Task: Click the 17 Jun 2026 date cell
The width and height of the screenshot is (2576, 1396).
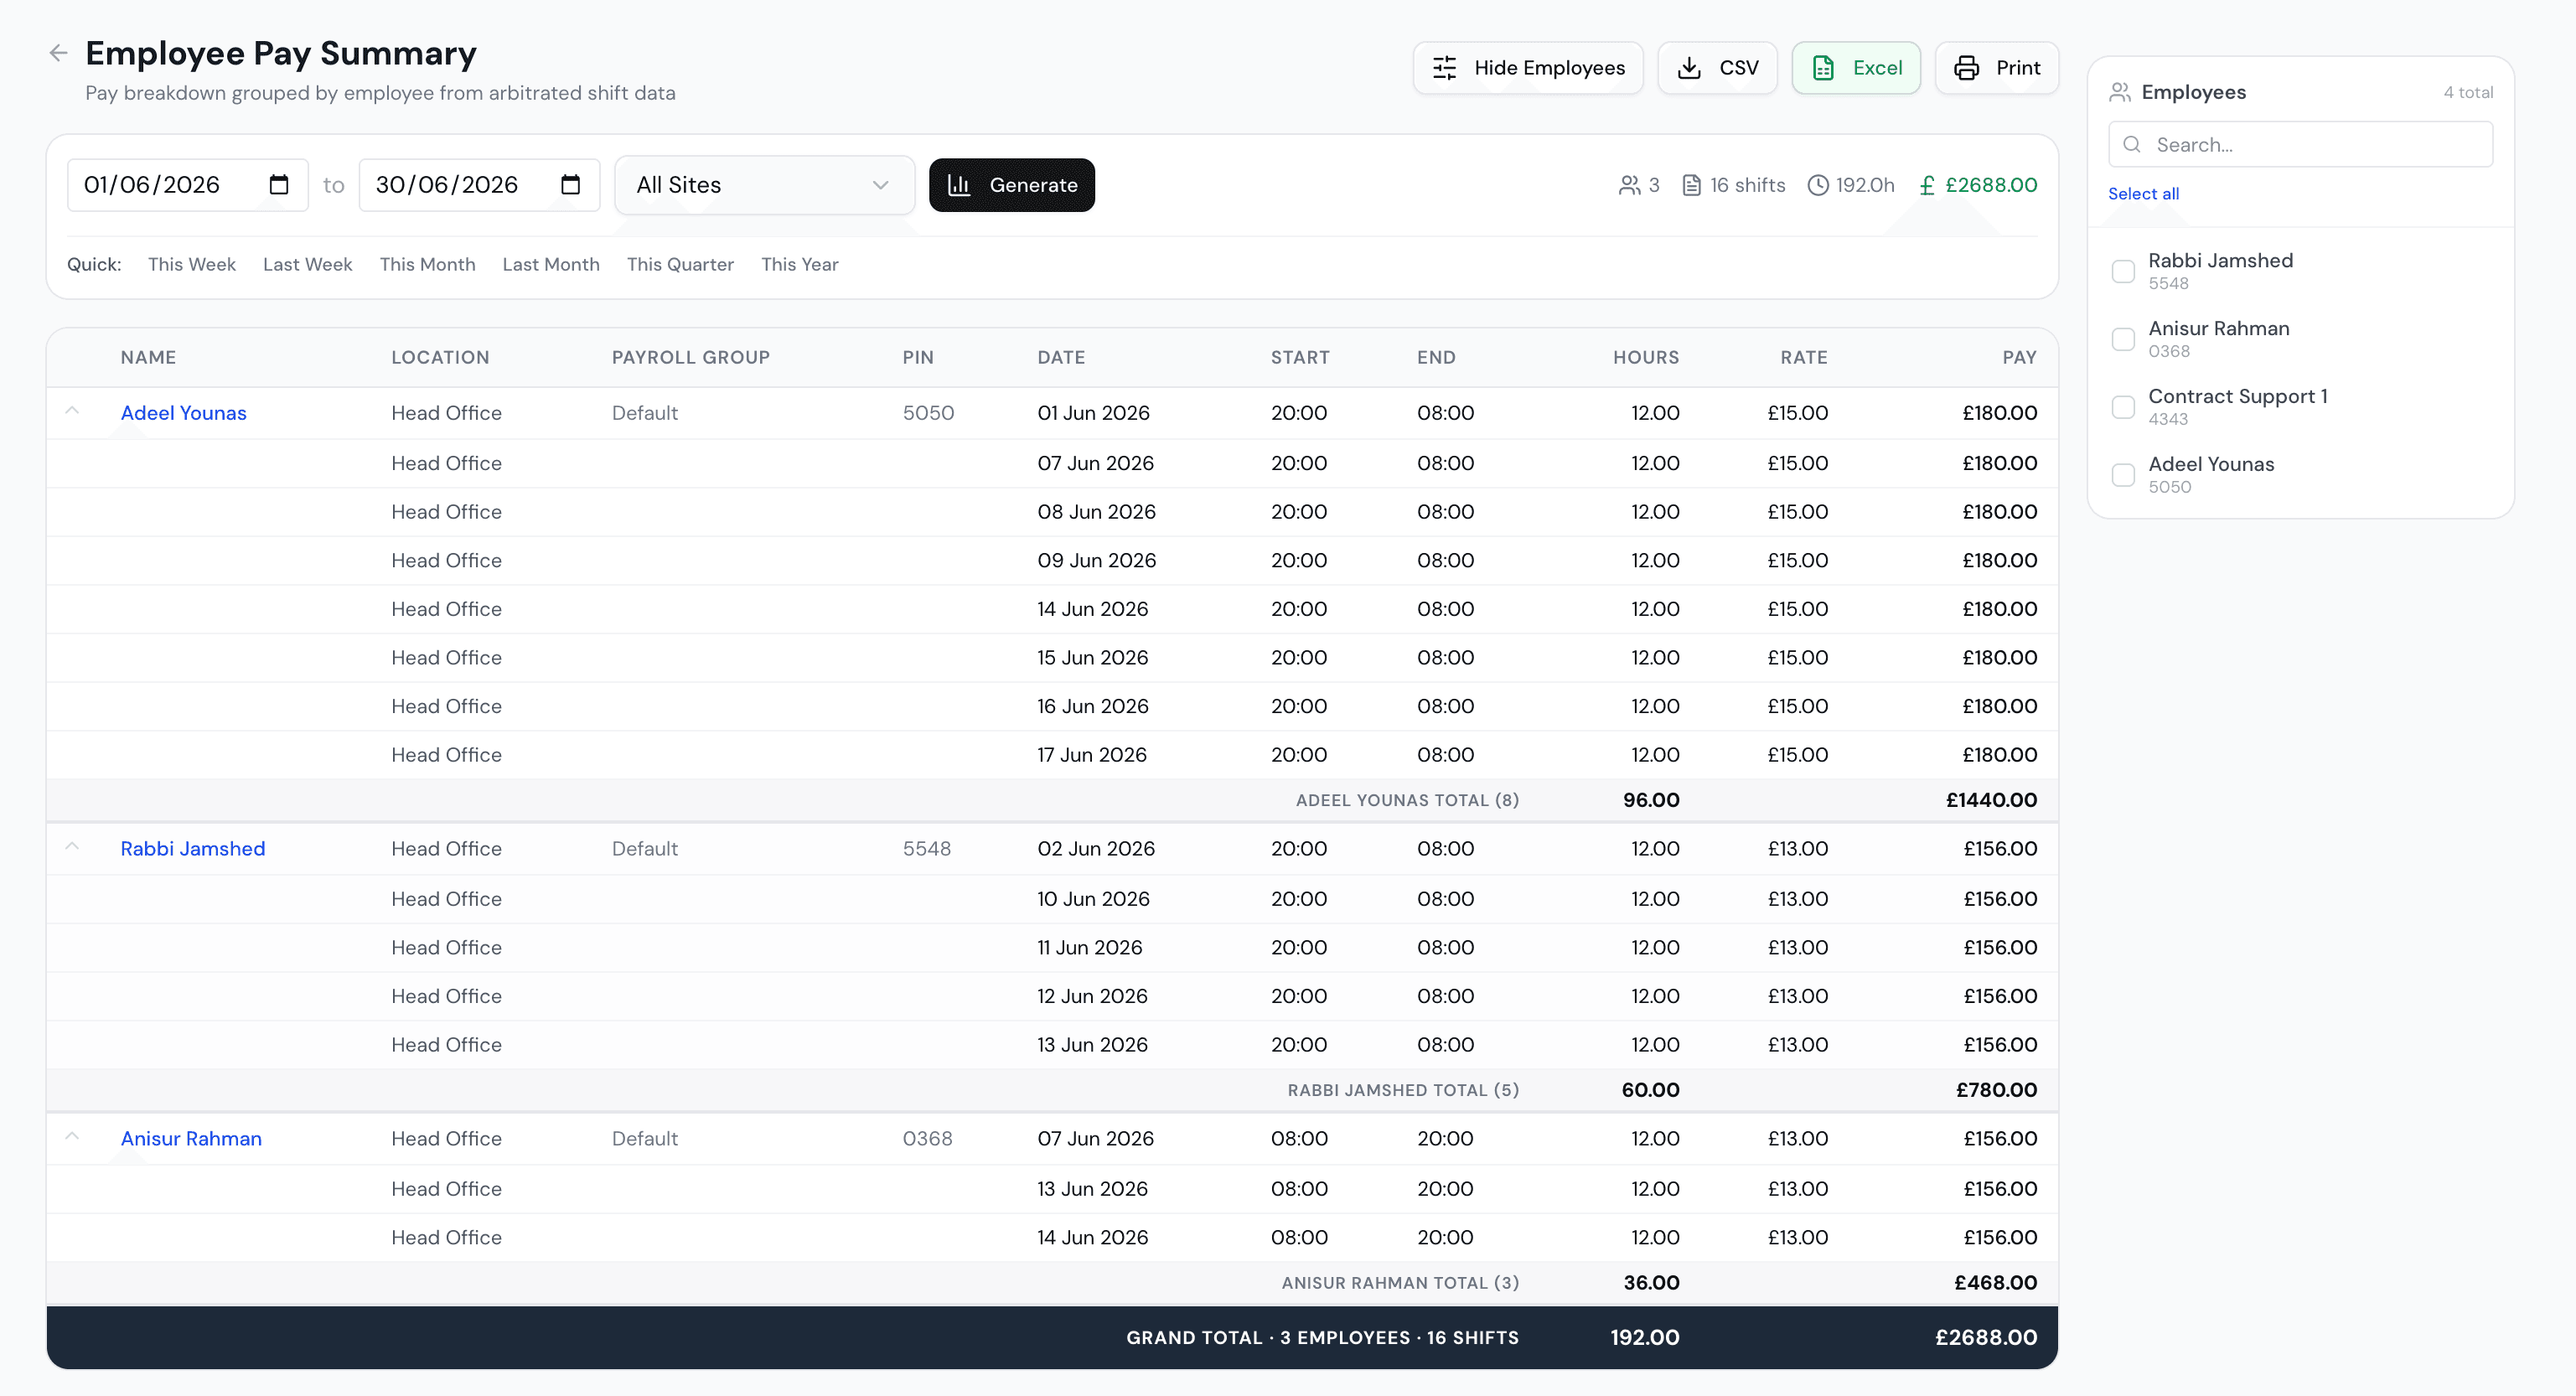Action: coord(1091,755)
